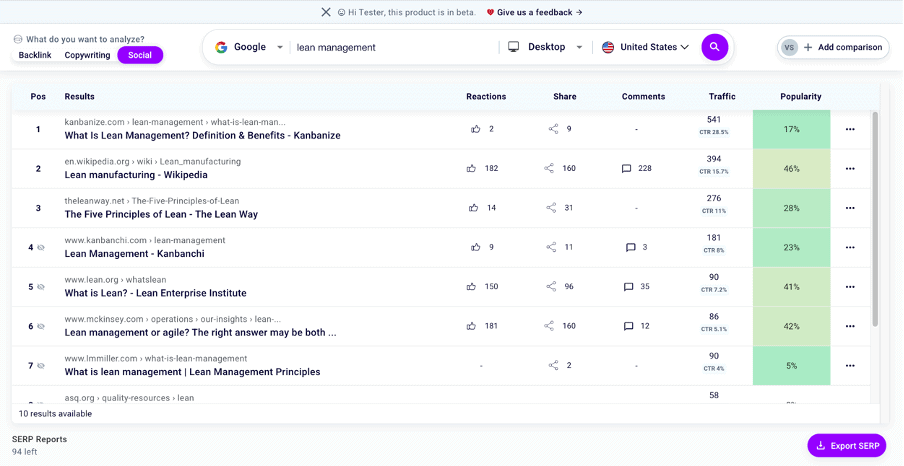This screenshot has width=904, height=466.
Task: Click the thumbs-up icon in The Lean Way row
Action: click(474, 208)
